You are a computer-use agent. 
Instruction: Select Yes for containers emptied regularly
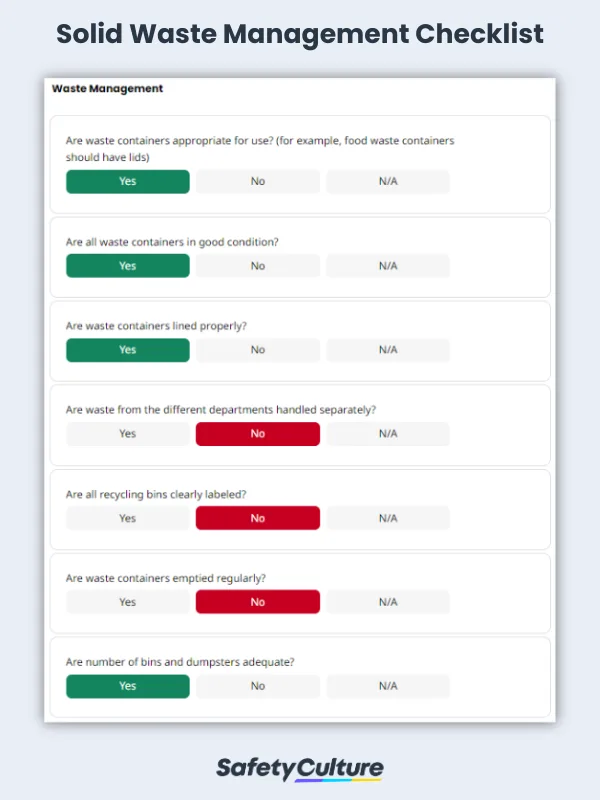(127, 602)
